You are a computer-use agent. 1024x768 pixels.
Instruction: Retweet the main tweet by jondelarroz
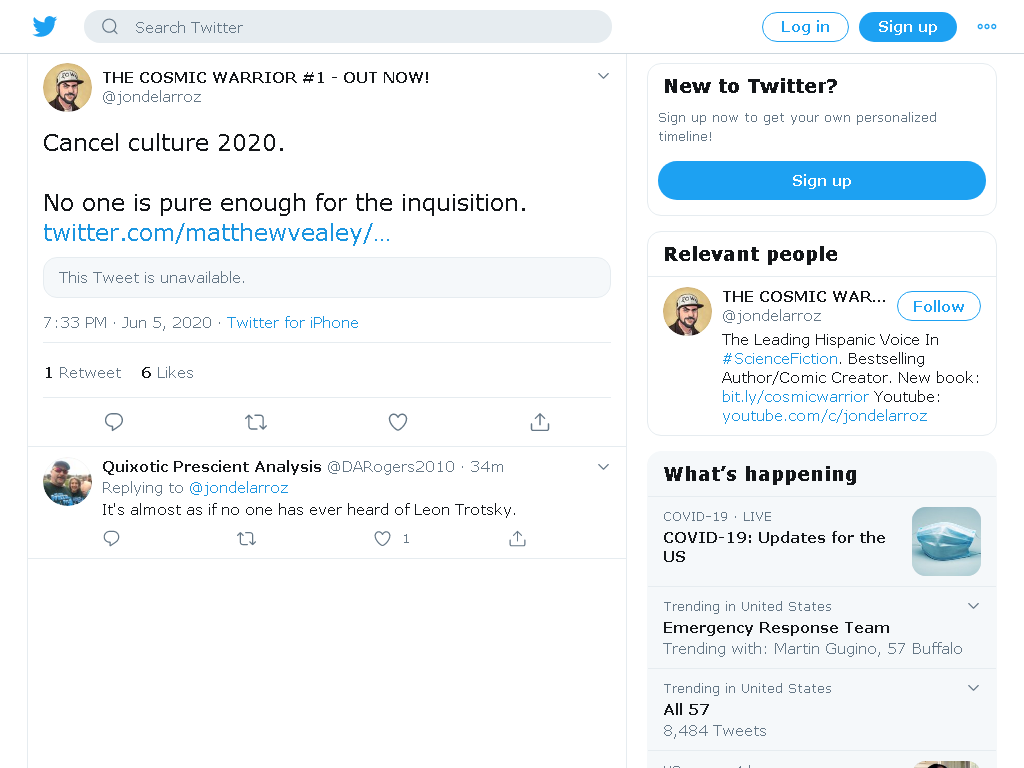coord(256,423)
